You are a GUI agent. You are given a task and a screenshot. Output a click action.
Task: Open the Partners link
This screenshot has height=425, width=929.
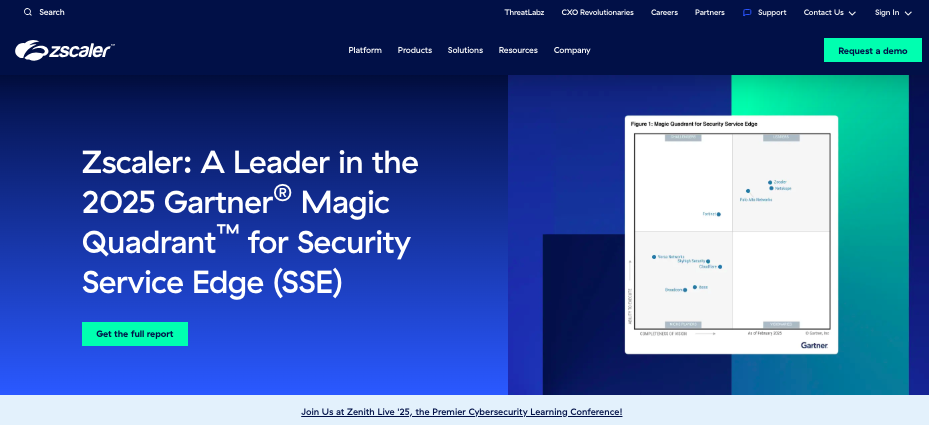[709, 12]
